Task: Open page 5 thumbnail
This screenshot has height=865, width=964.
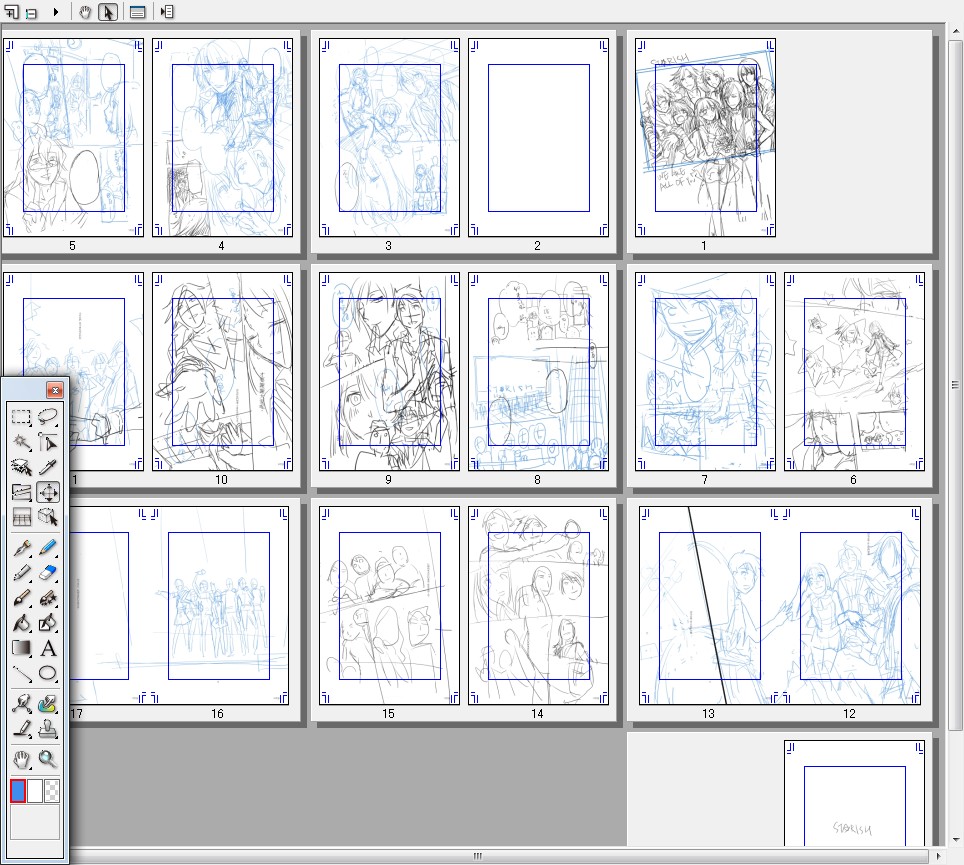Action: [x=73, y=138]
